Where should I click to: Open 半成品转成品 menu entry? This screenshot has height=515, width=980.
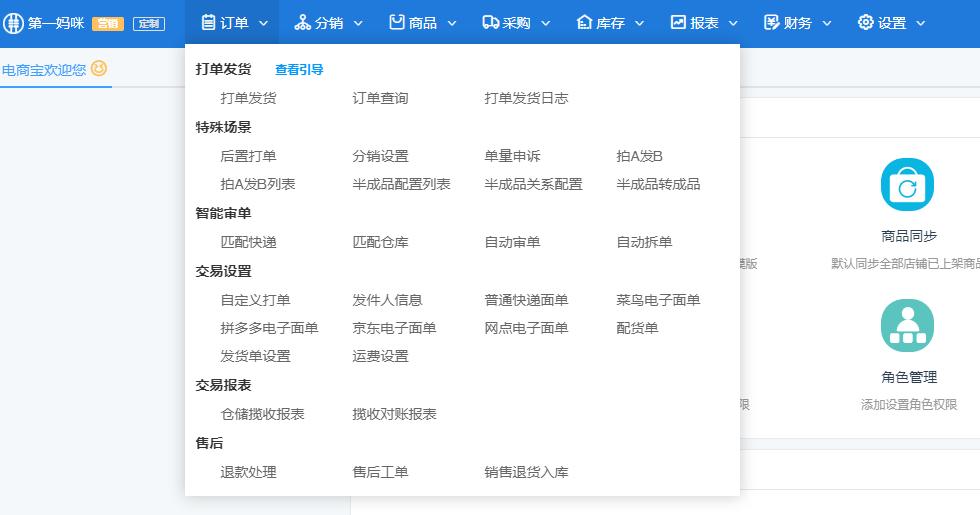click(658, 184)
